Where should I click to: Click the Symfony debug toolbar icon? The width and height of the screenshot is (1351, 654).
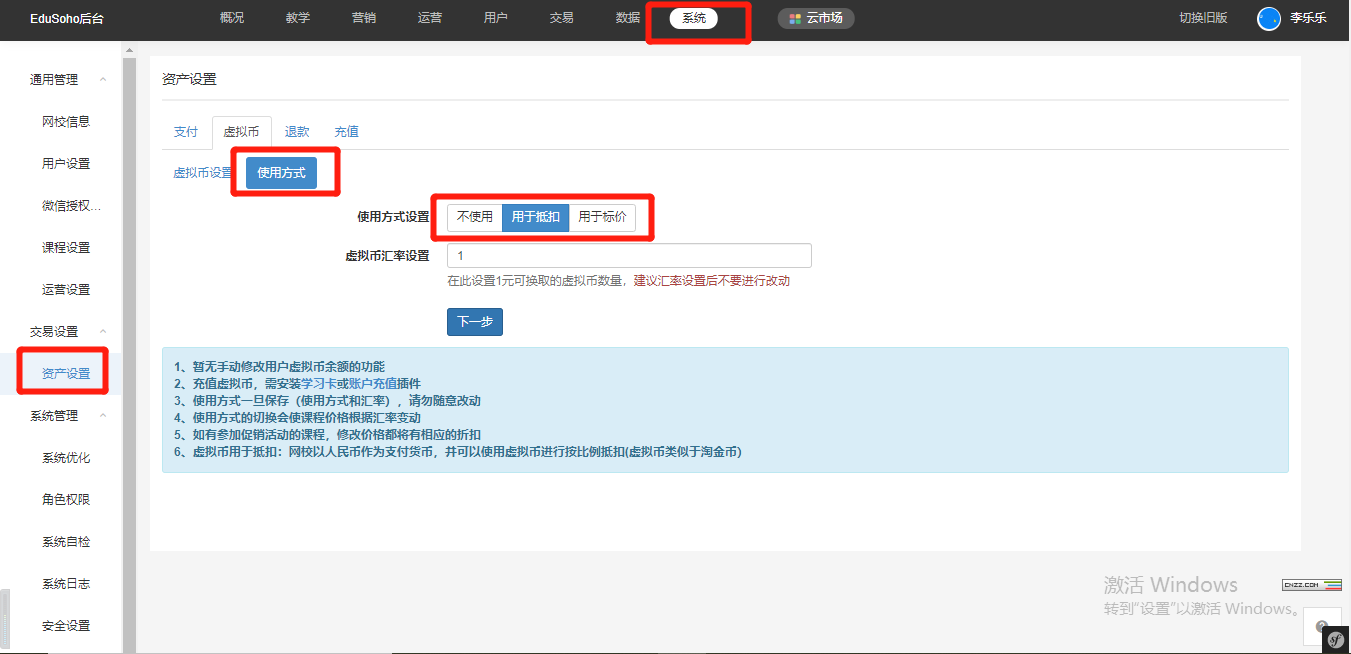pos(1335,639)
